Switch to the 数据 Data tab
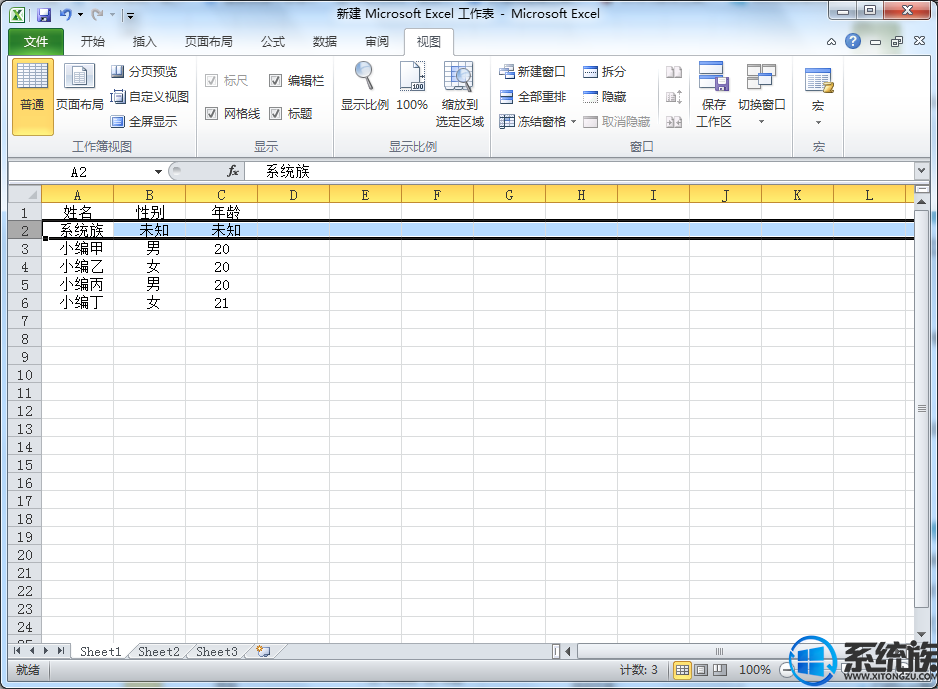938x689 pixels. (x=325, y=42)
